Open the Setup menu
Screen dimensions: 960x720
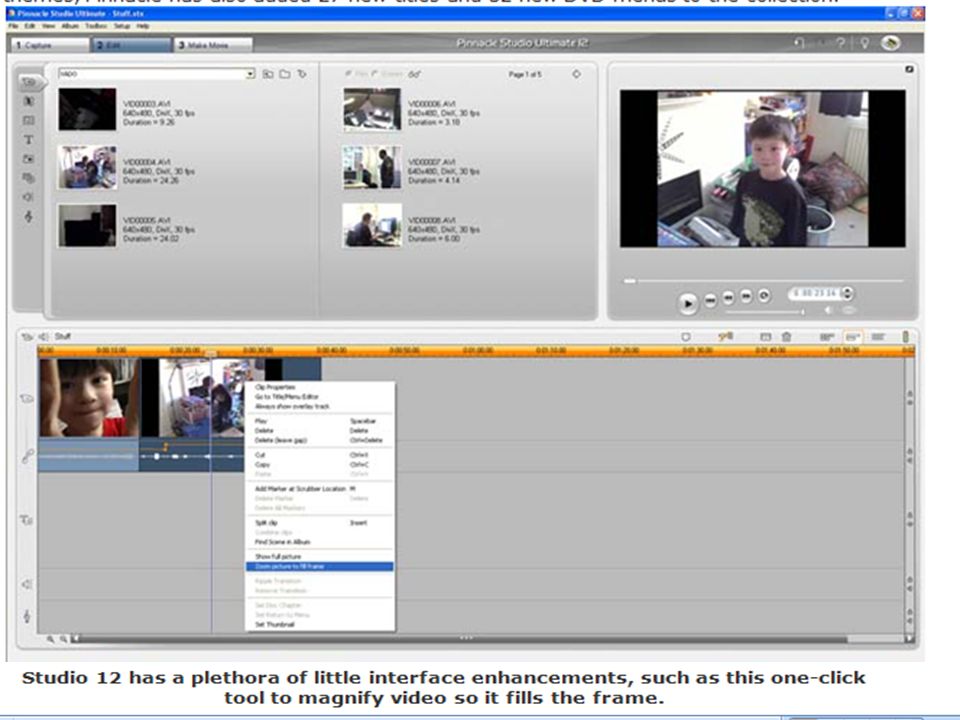122,26
